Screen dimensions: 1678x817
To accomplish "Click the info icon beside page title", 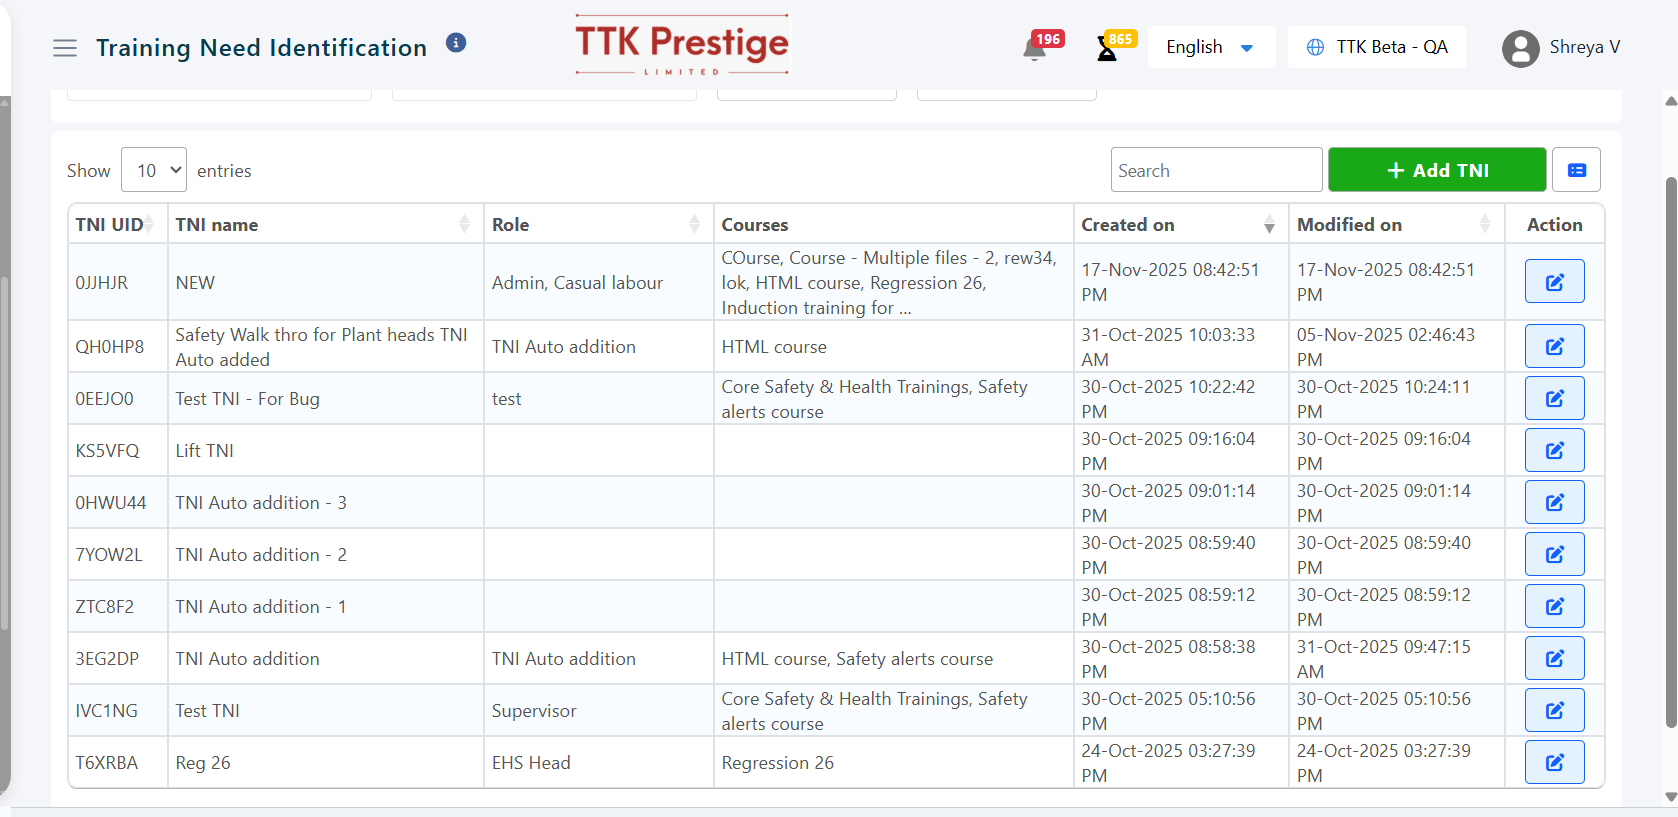I will click(456, 43).
